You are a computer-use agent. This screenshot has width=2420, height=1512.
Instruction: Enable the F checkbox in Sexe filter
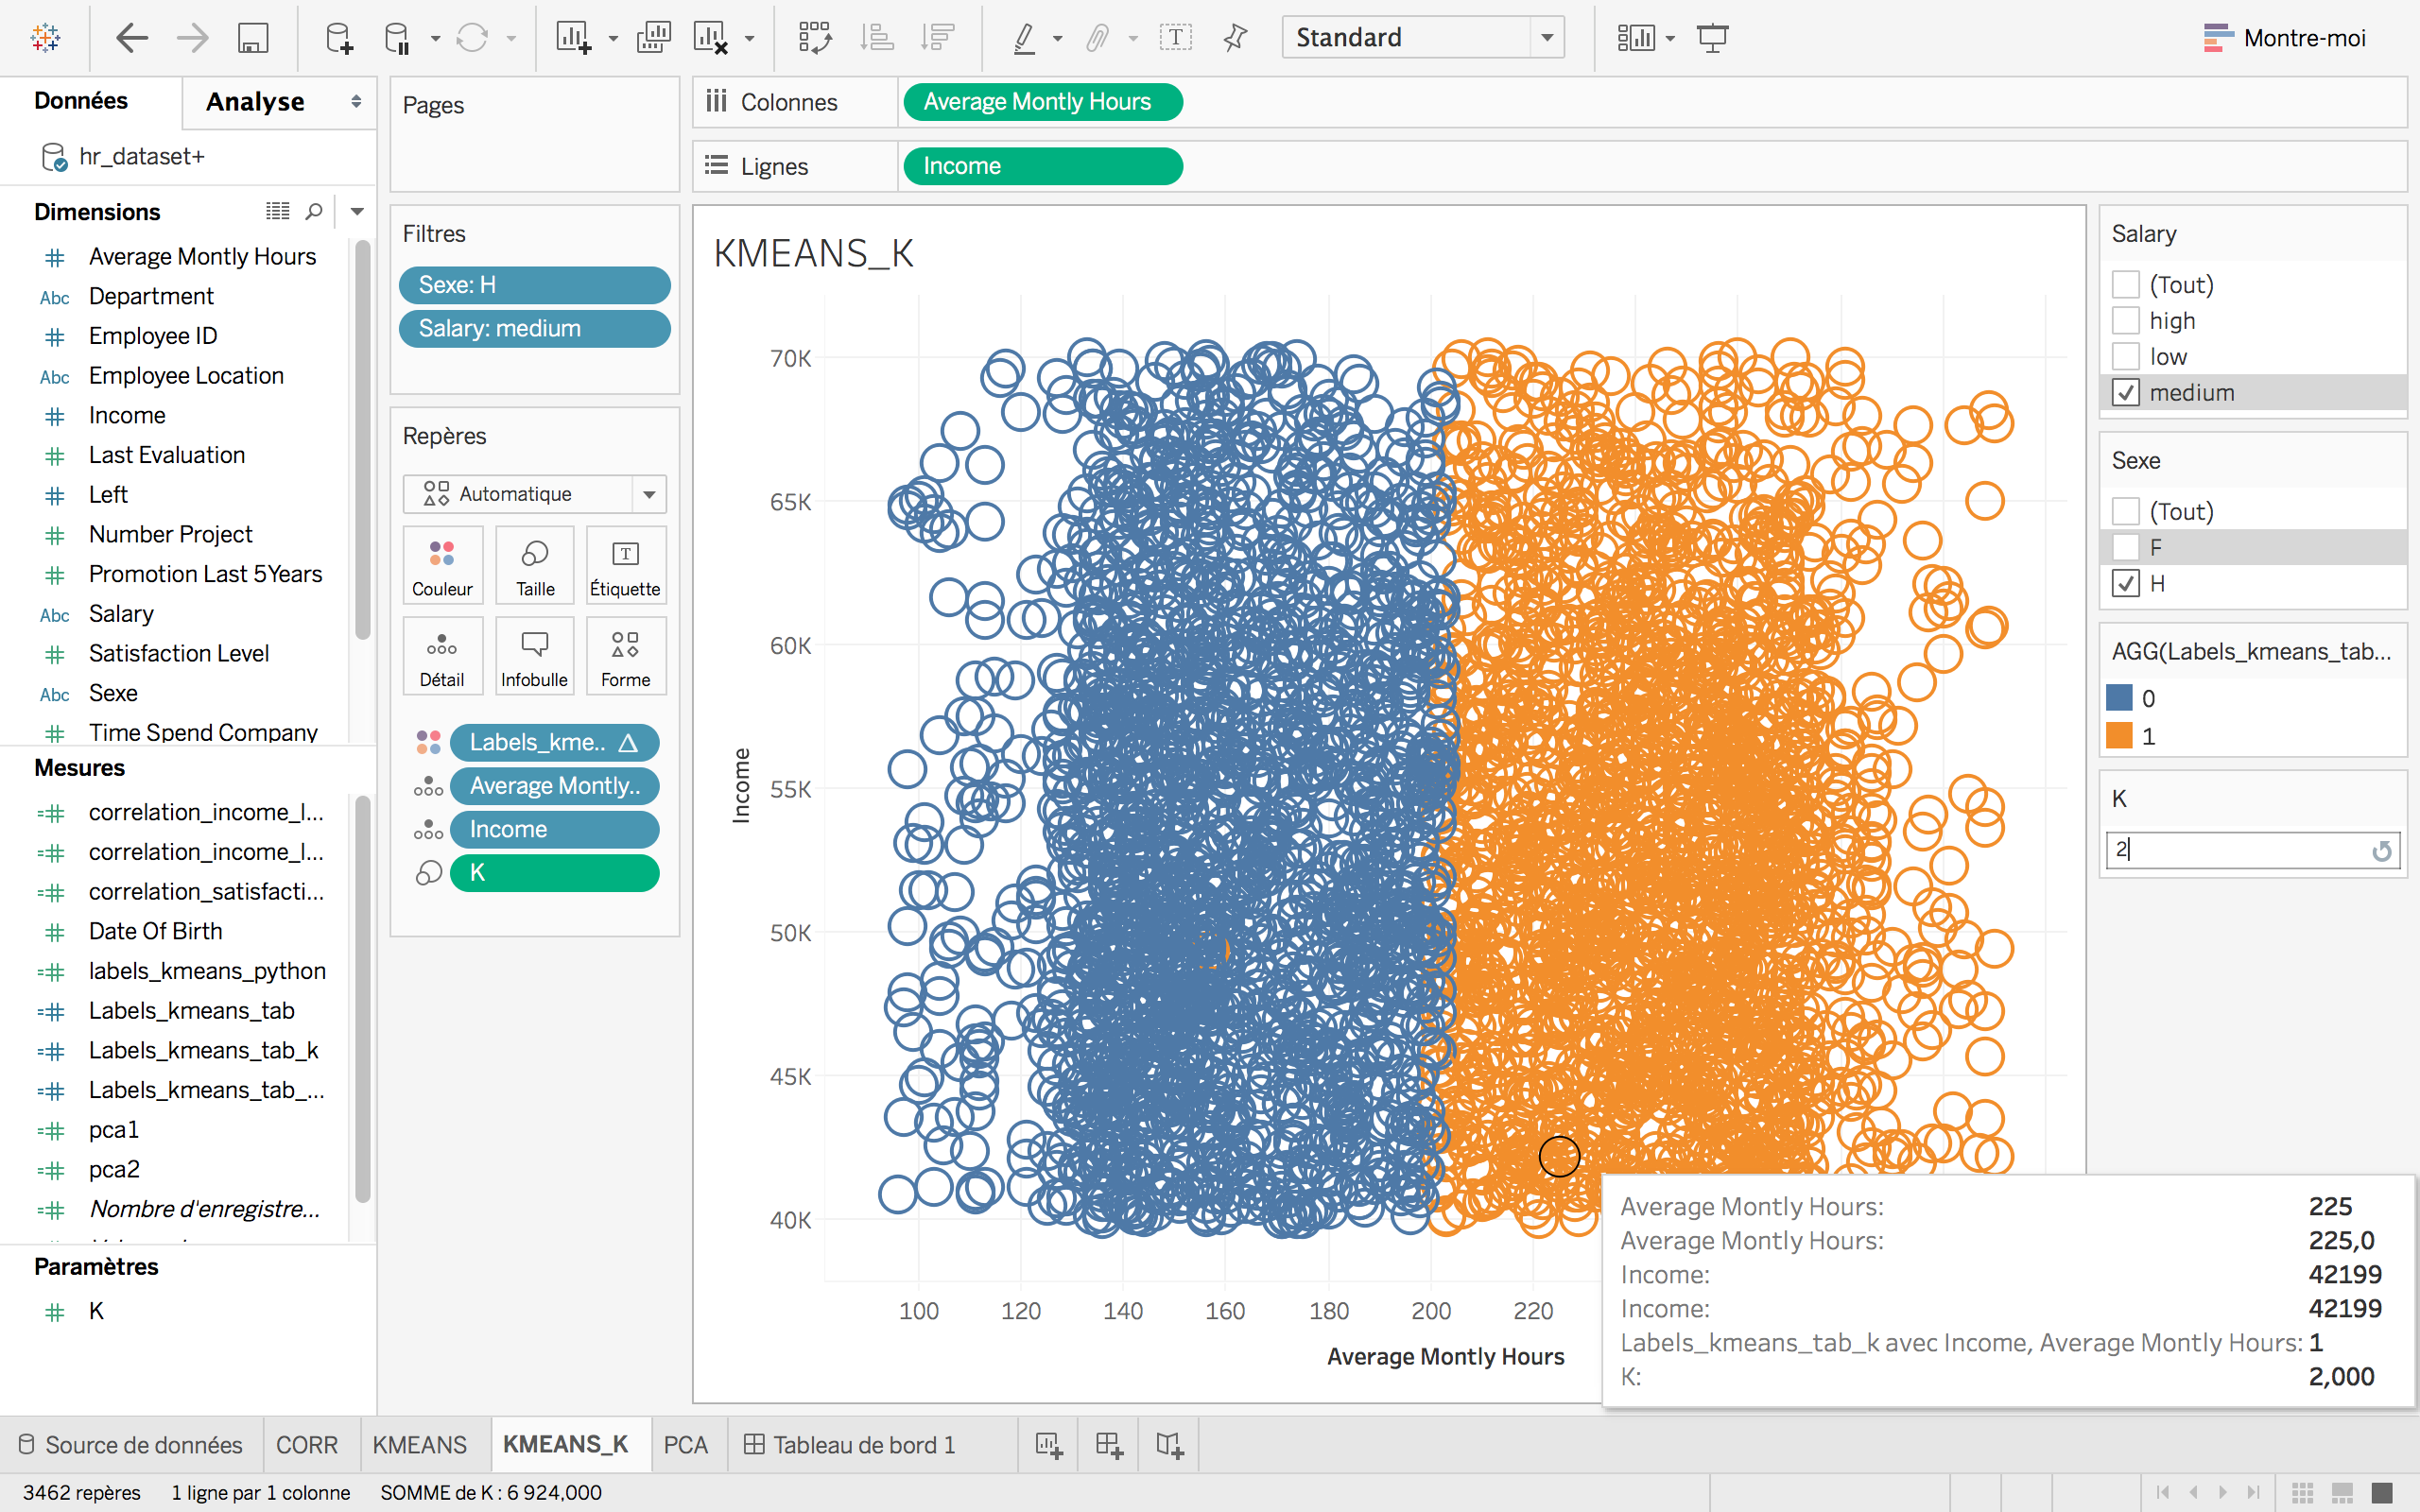point(2126,547)
